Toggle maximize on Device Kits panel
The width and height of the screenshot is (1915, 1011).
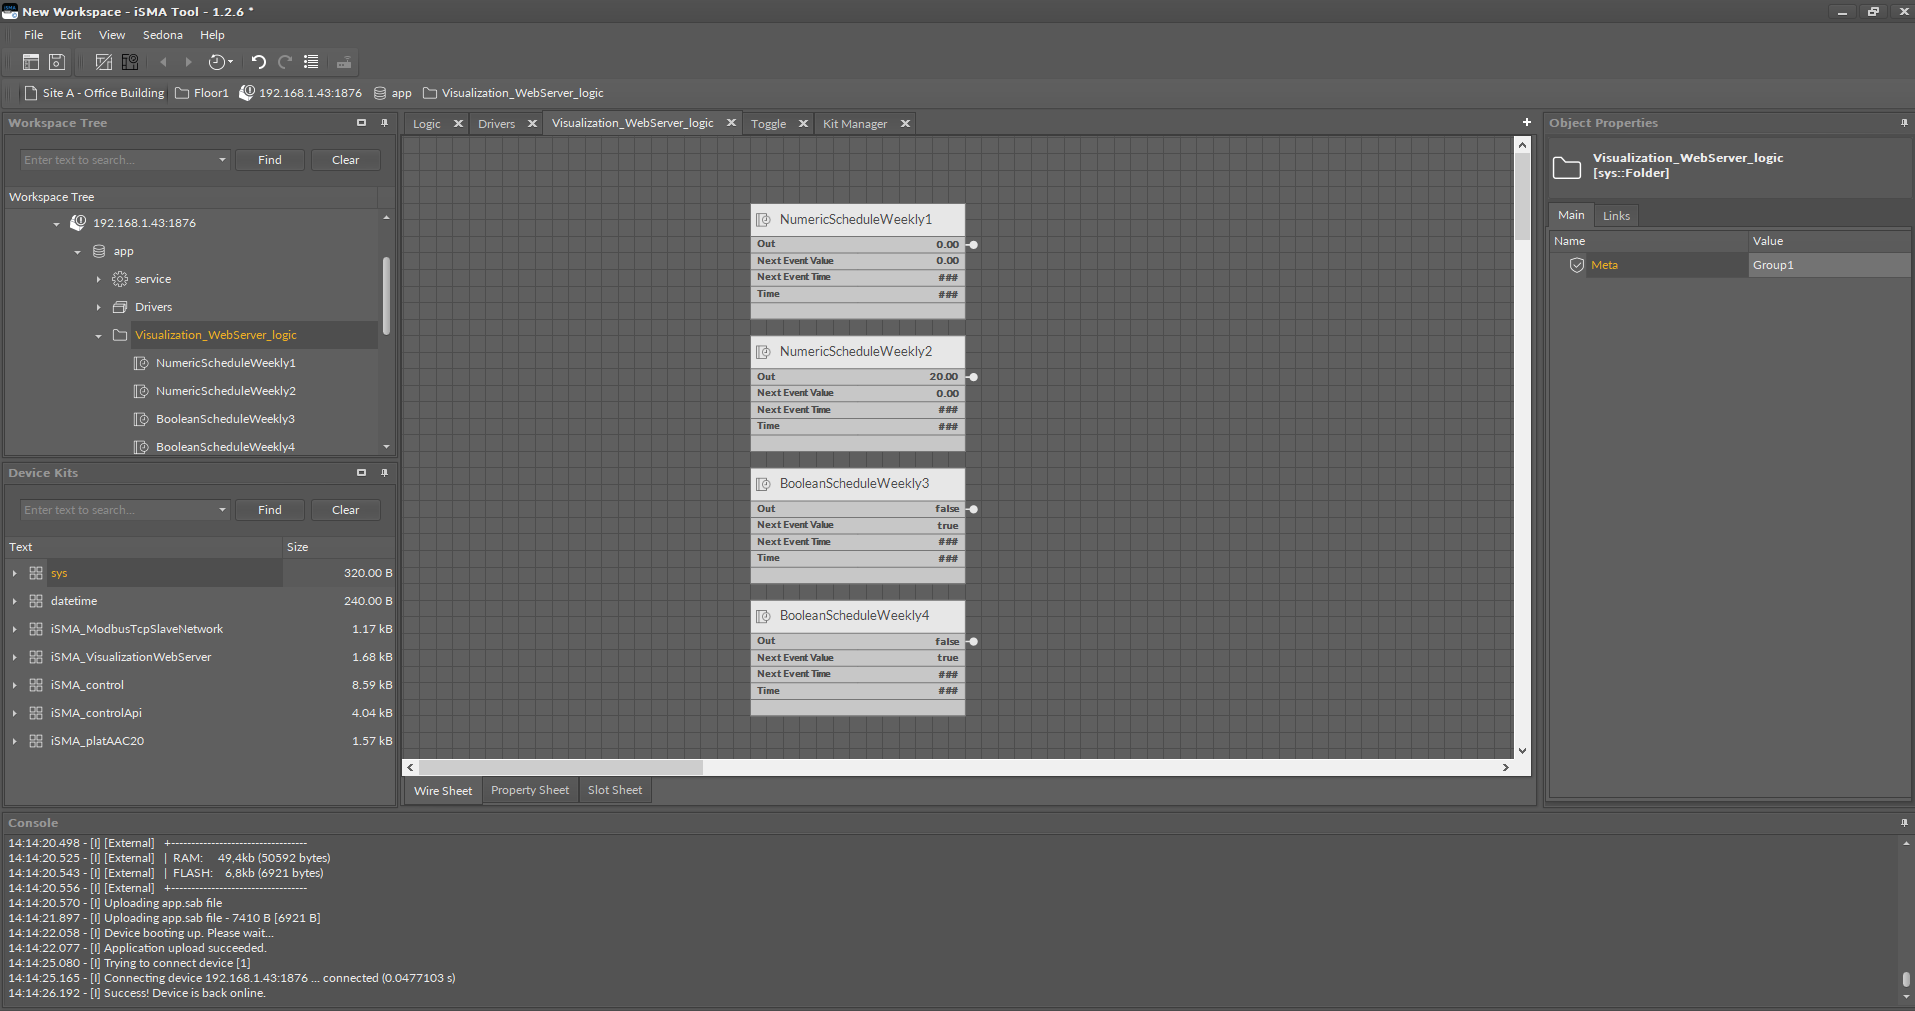361,473
